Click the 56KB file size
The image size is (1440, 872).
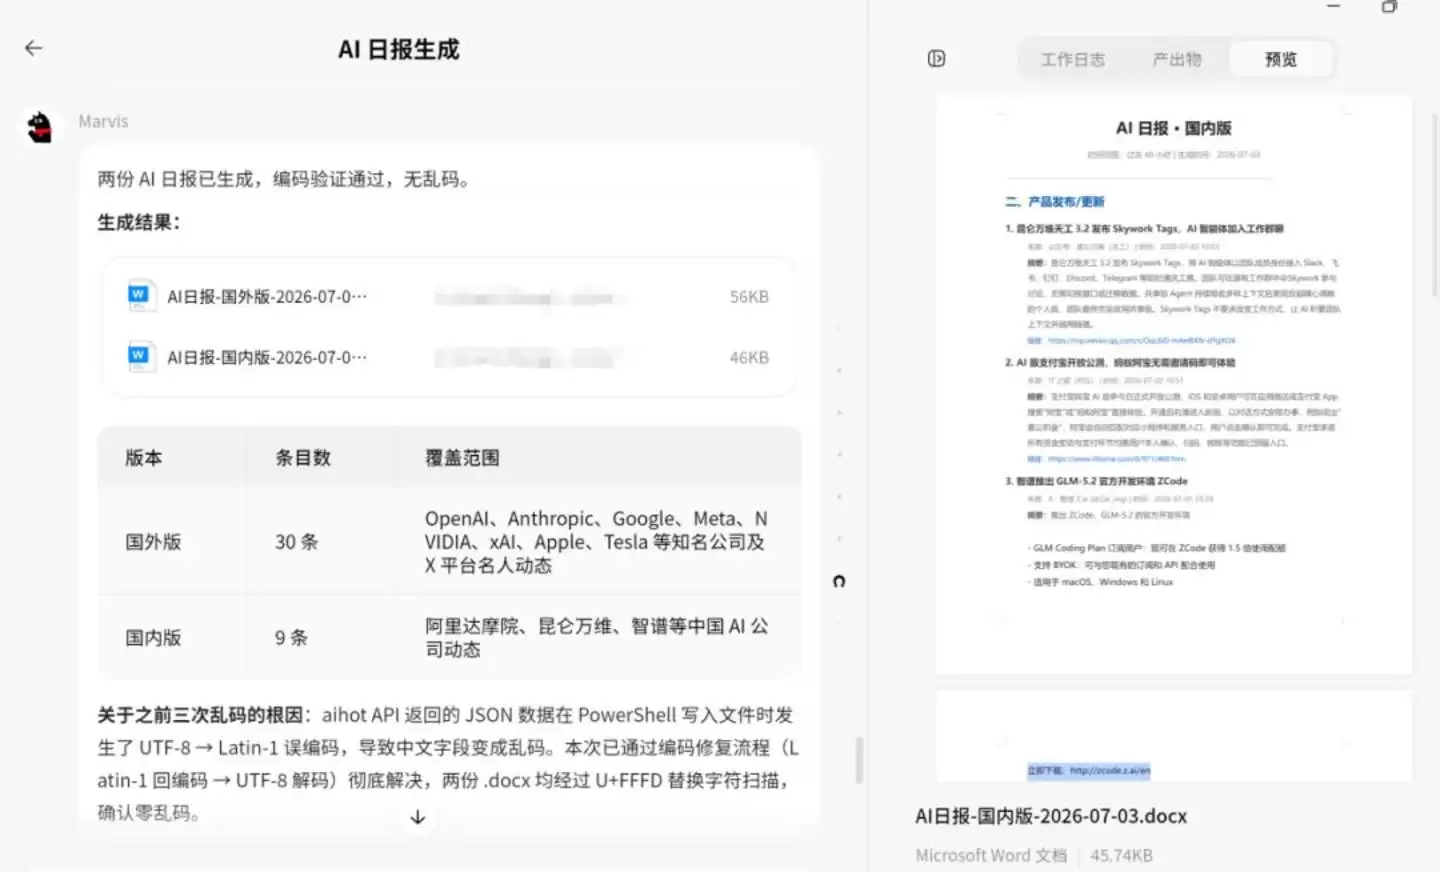[x=749, y=297]
